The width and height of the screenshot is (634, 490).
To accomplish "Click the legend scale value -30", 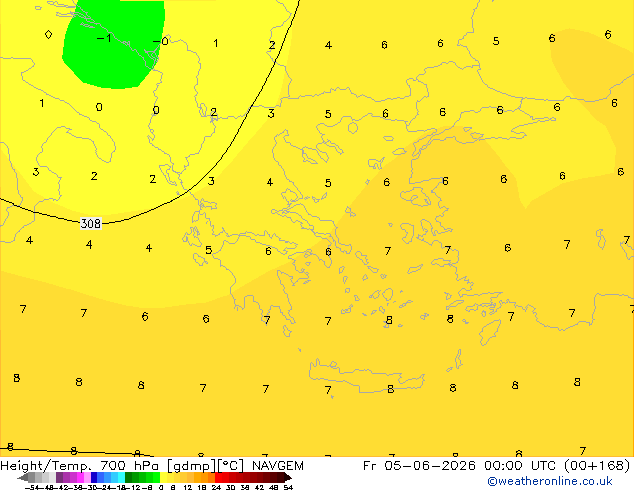I will (89, 487).
